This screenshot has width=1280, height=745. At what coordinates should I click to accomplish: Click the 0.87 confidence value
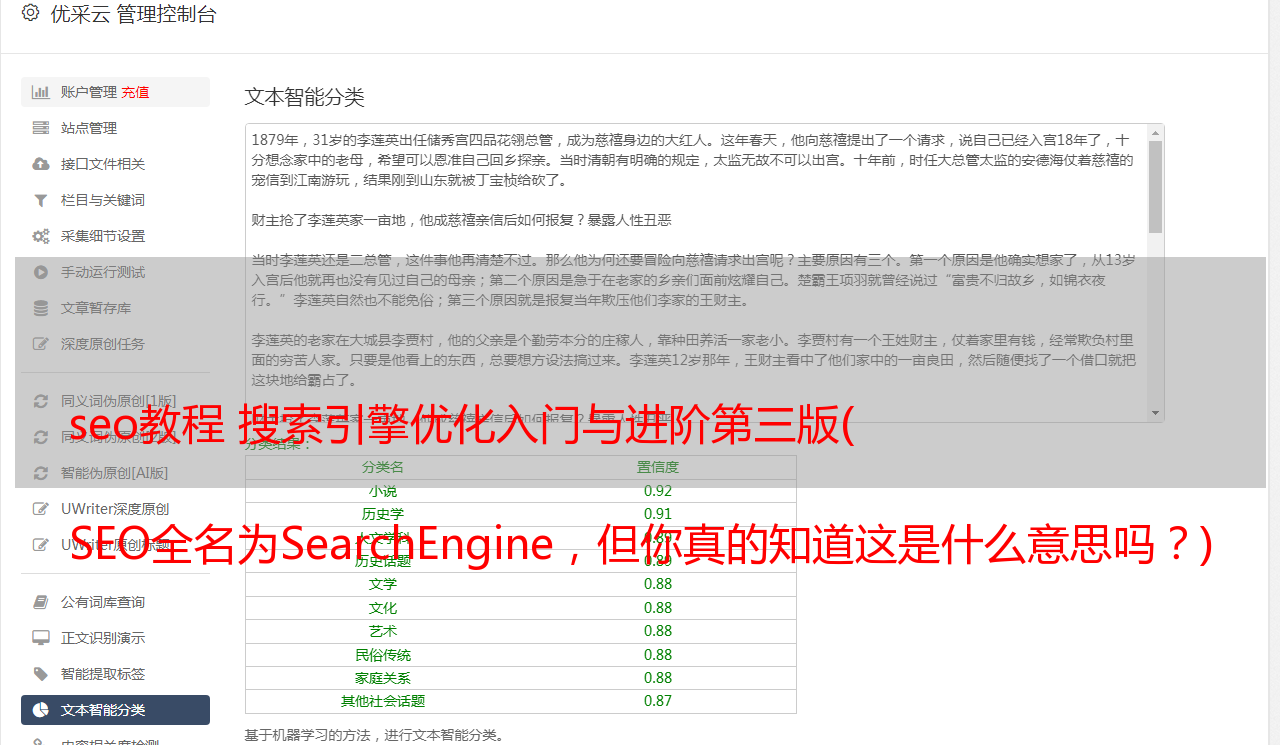tap(658, 701)
